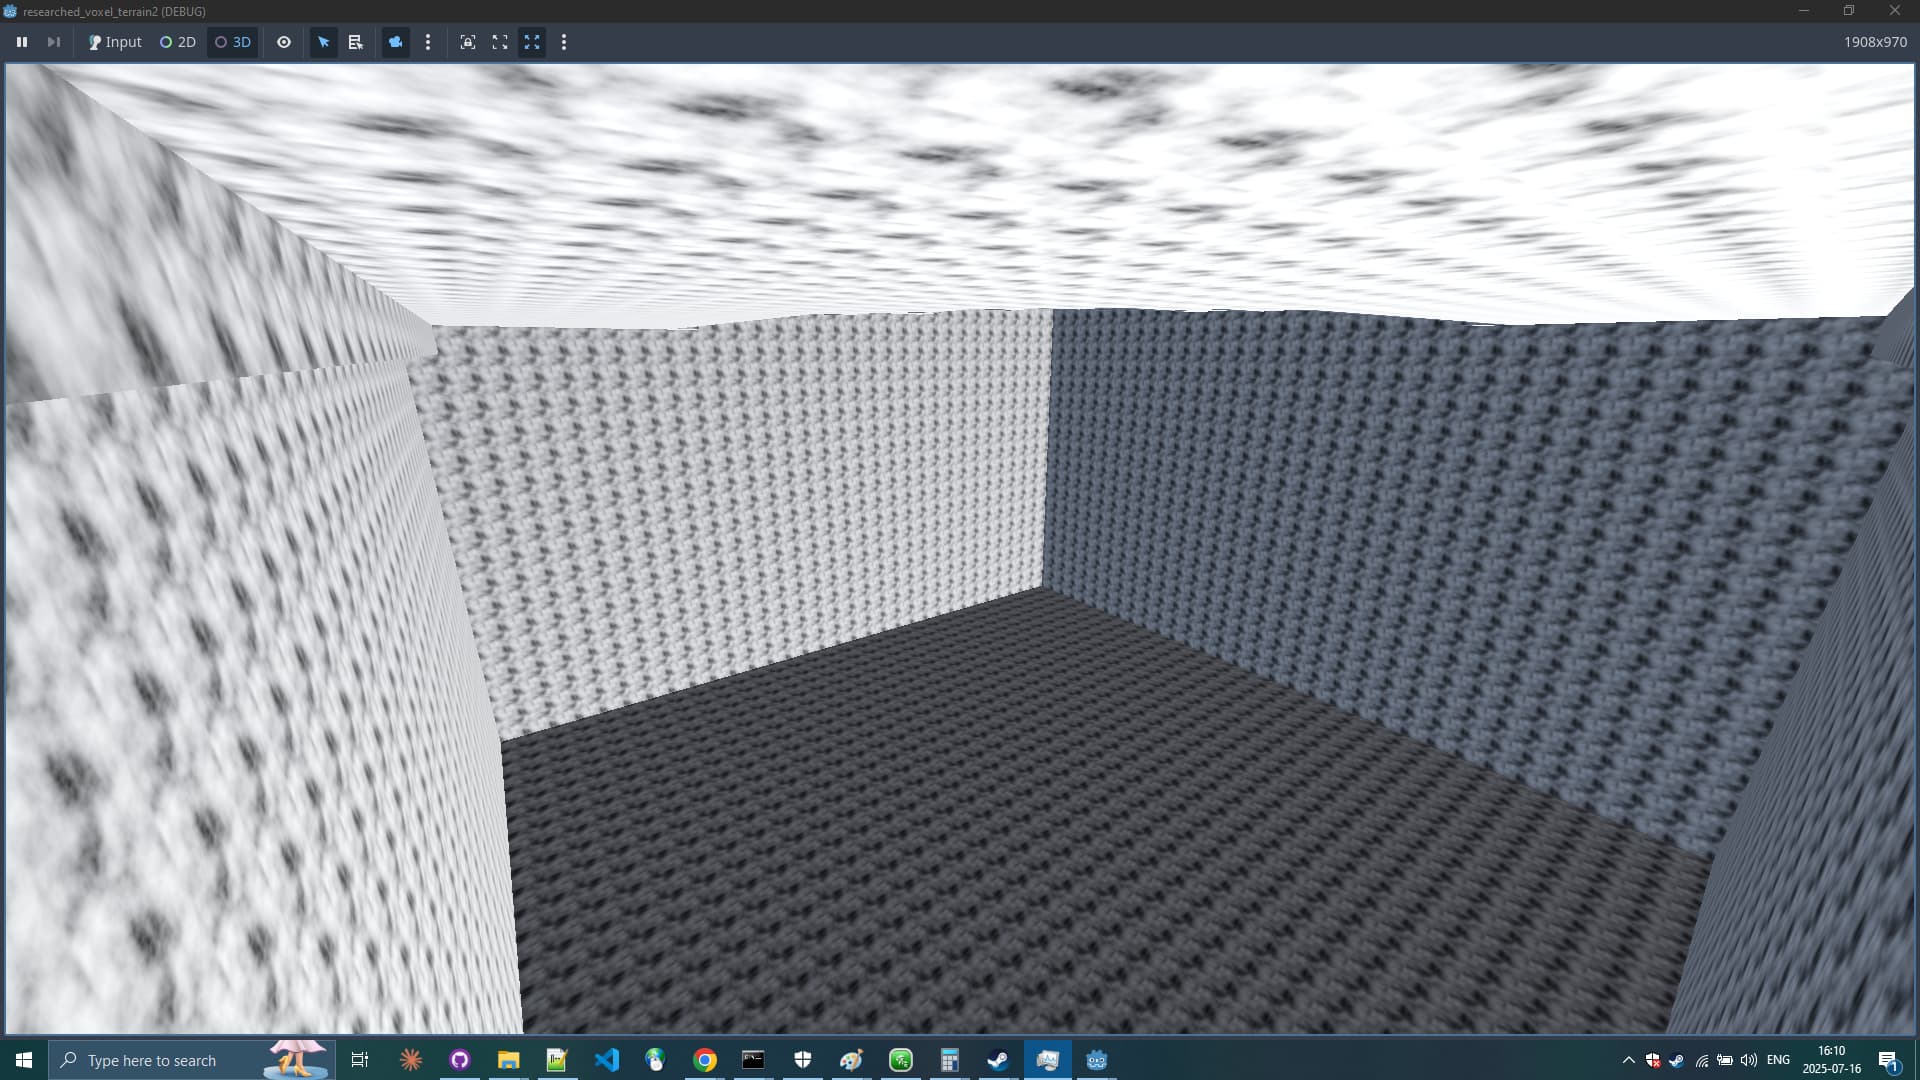Check battery status tray icon
The height and width of the screenshot is (1080, 1920).
(x=1725, y=1060)
